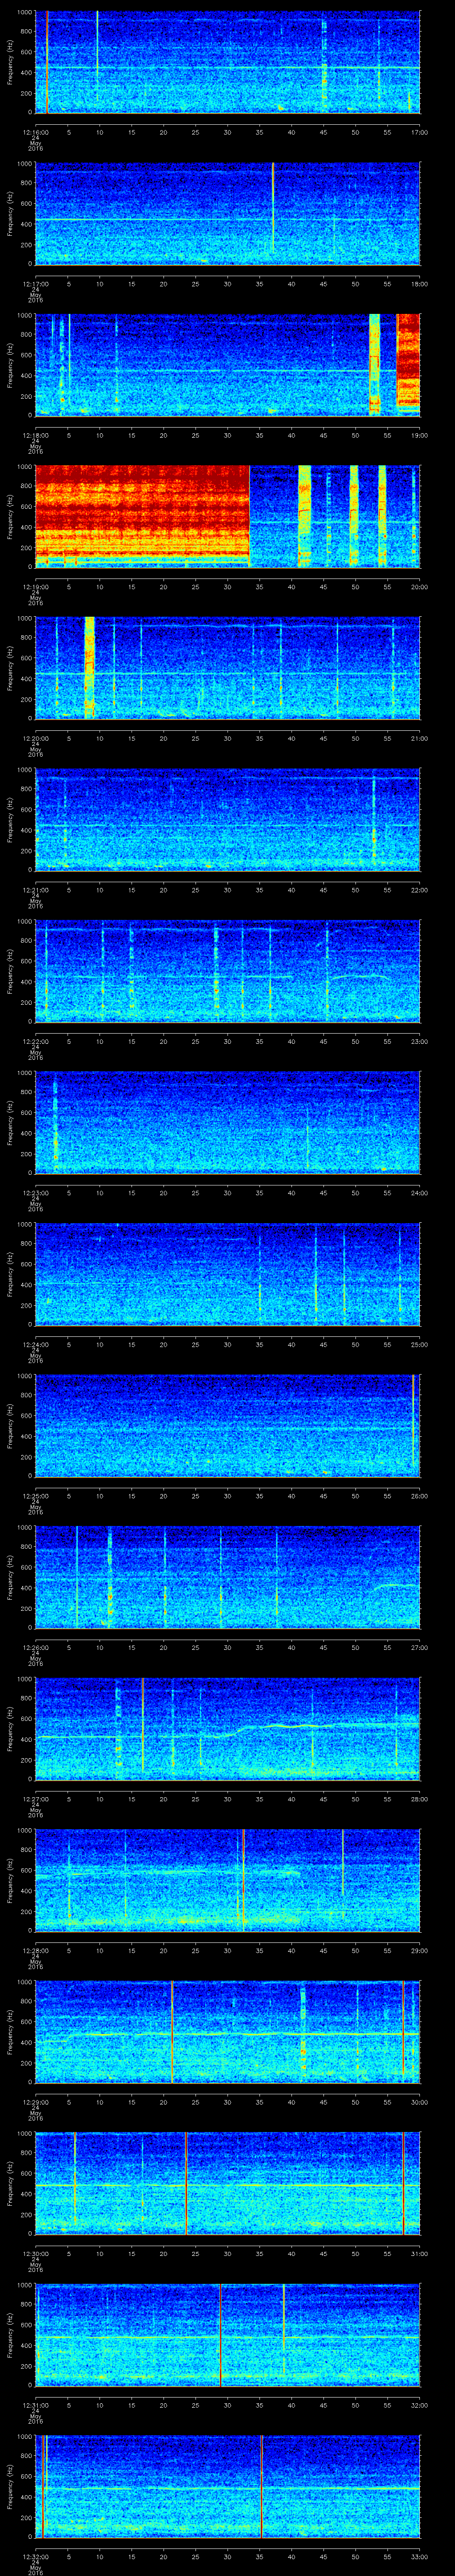
Task: Click the 30:00 end-of-axis time label
Action: click(419, 2102)
